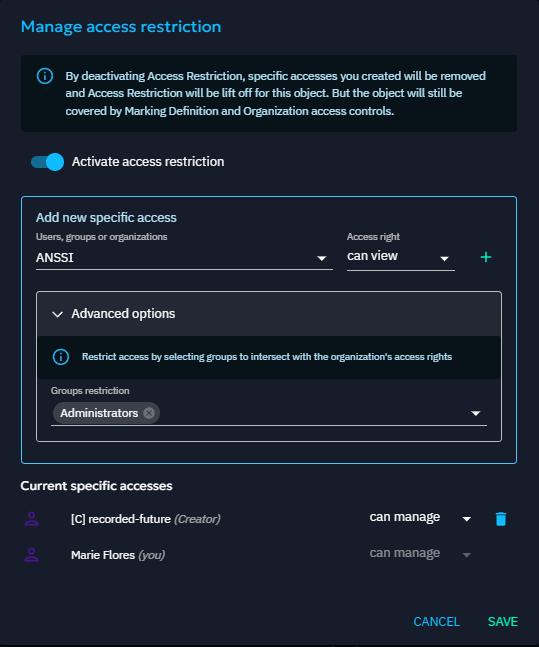Open the ANSSI users/groups dropdown

coord(184,258)
